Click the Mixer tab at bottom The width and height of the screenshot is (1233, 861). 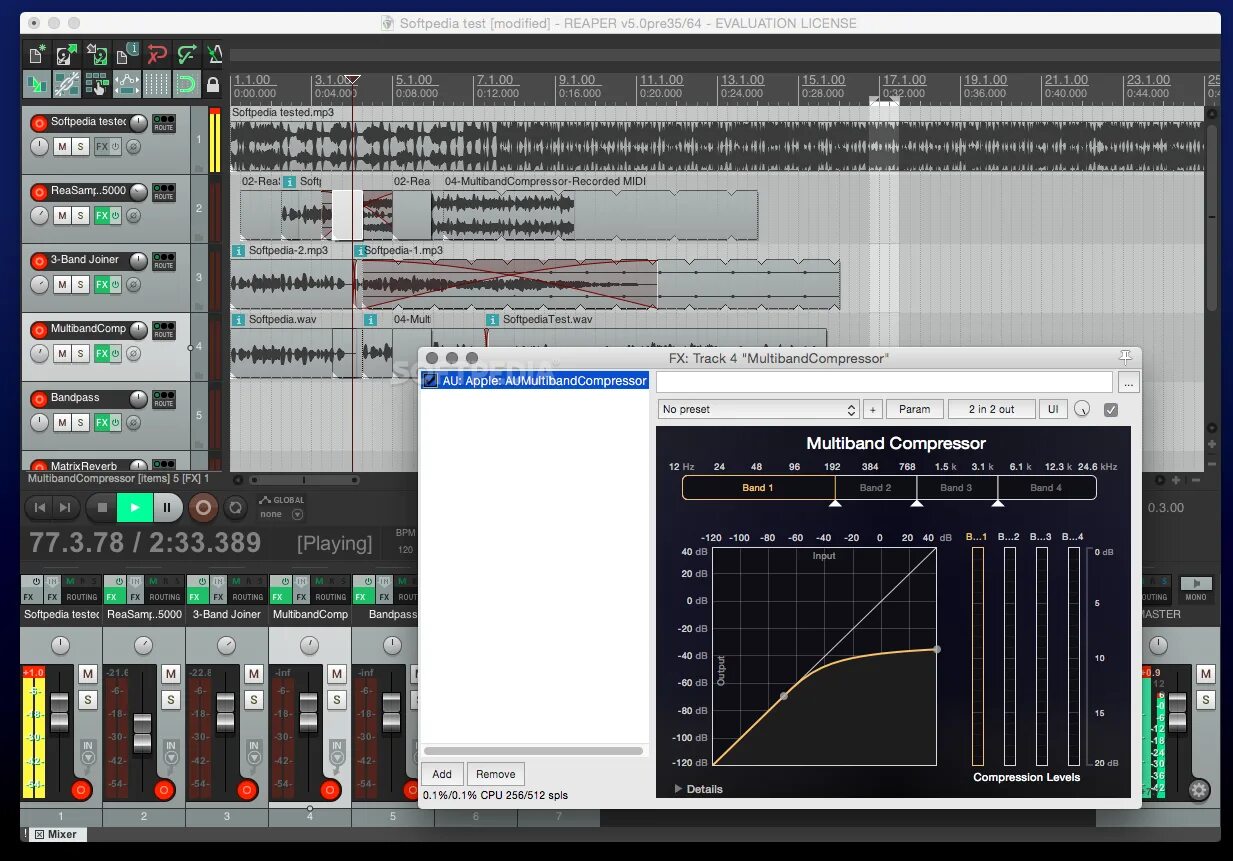[56, 834]
